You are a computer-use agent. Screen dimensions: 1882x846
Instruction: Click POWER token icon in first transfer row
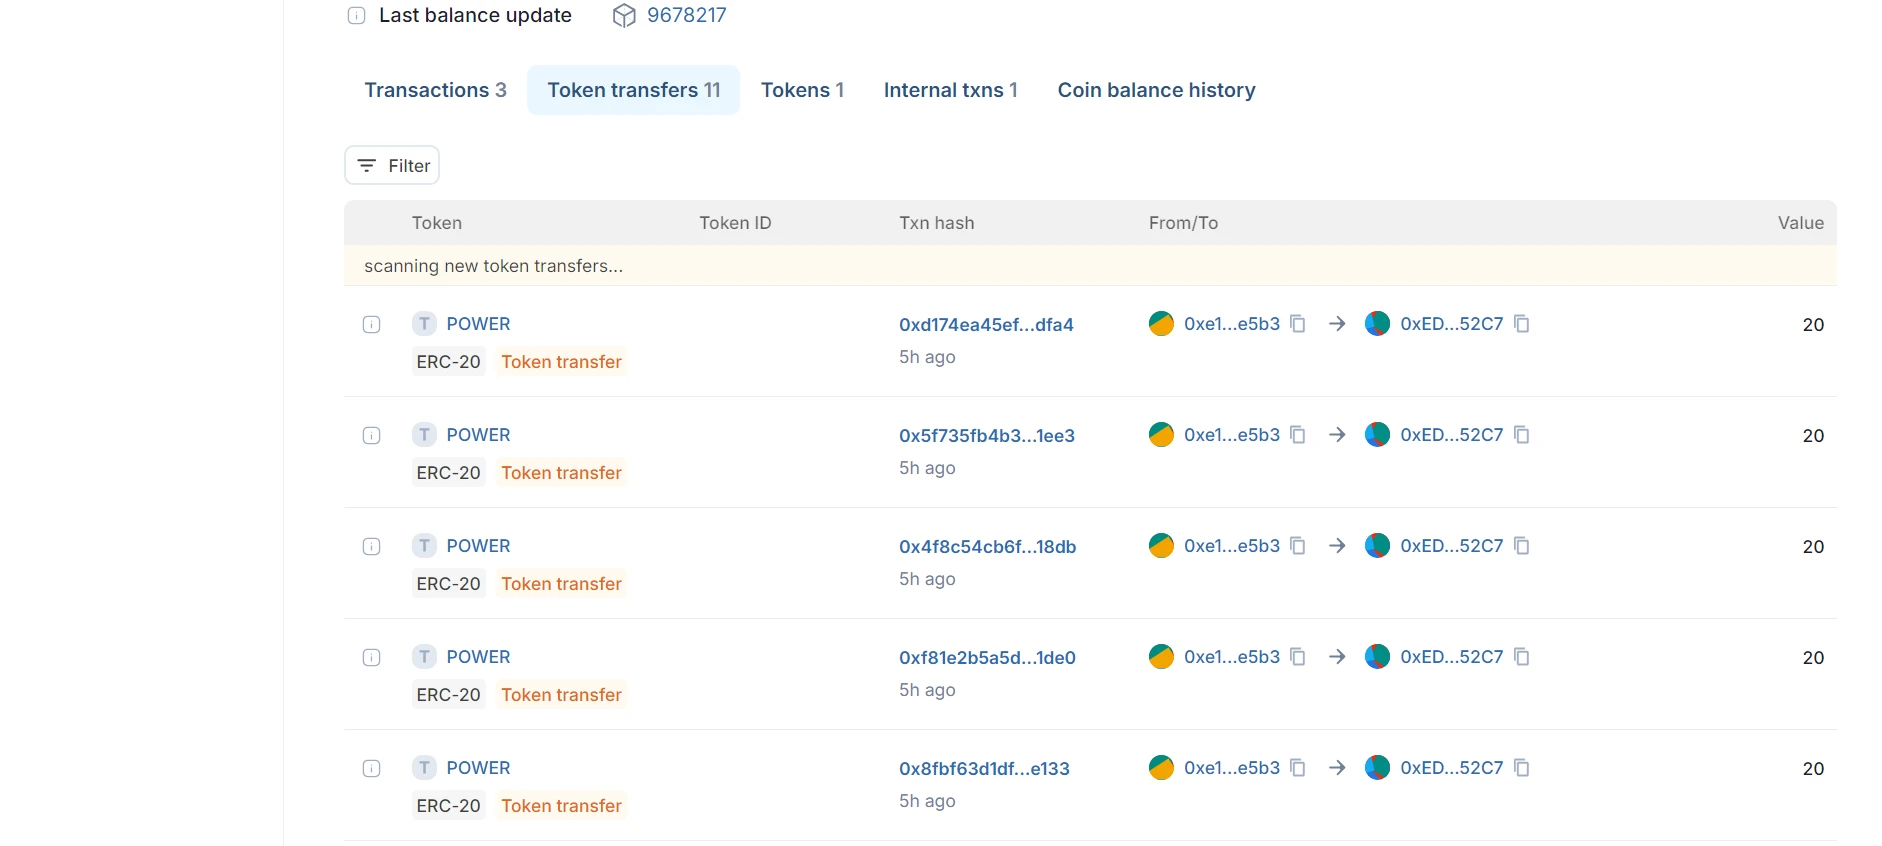pos(425,324)
